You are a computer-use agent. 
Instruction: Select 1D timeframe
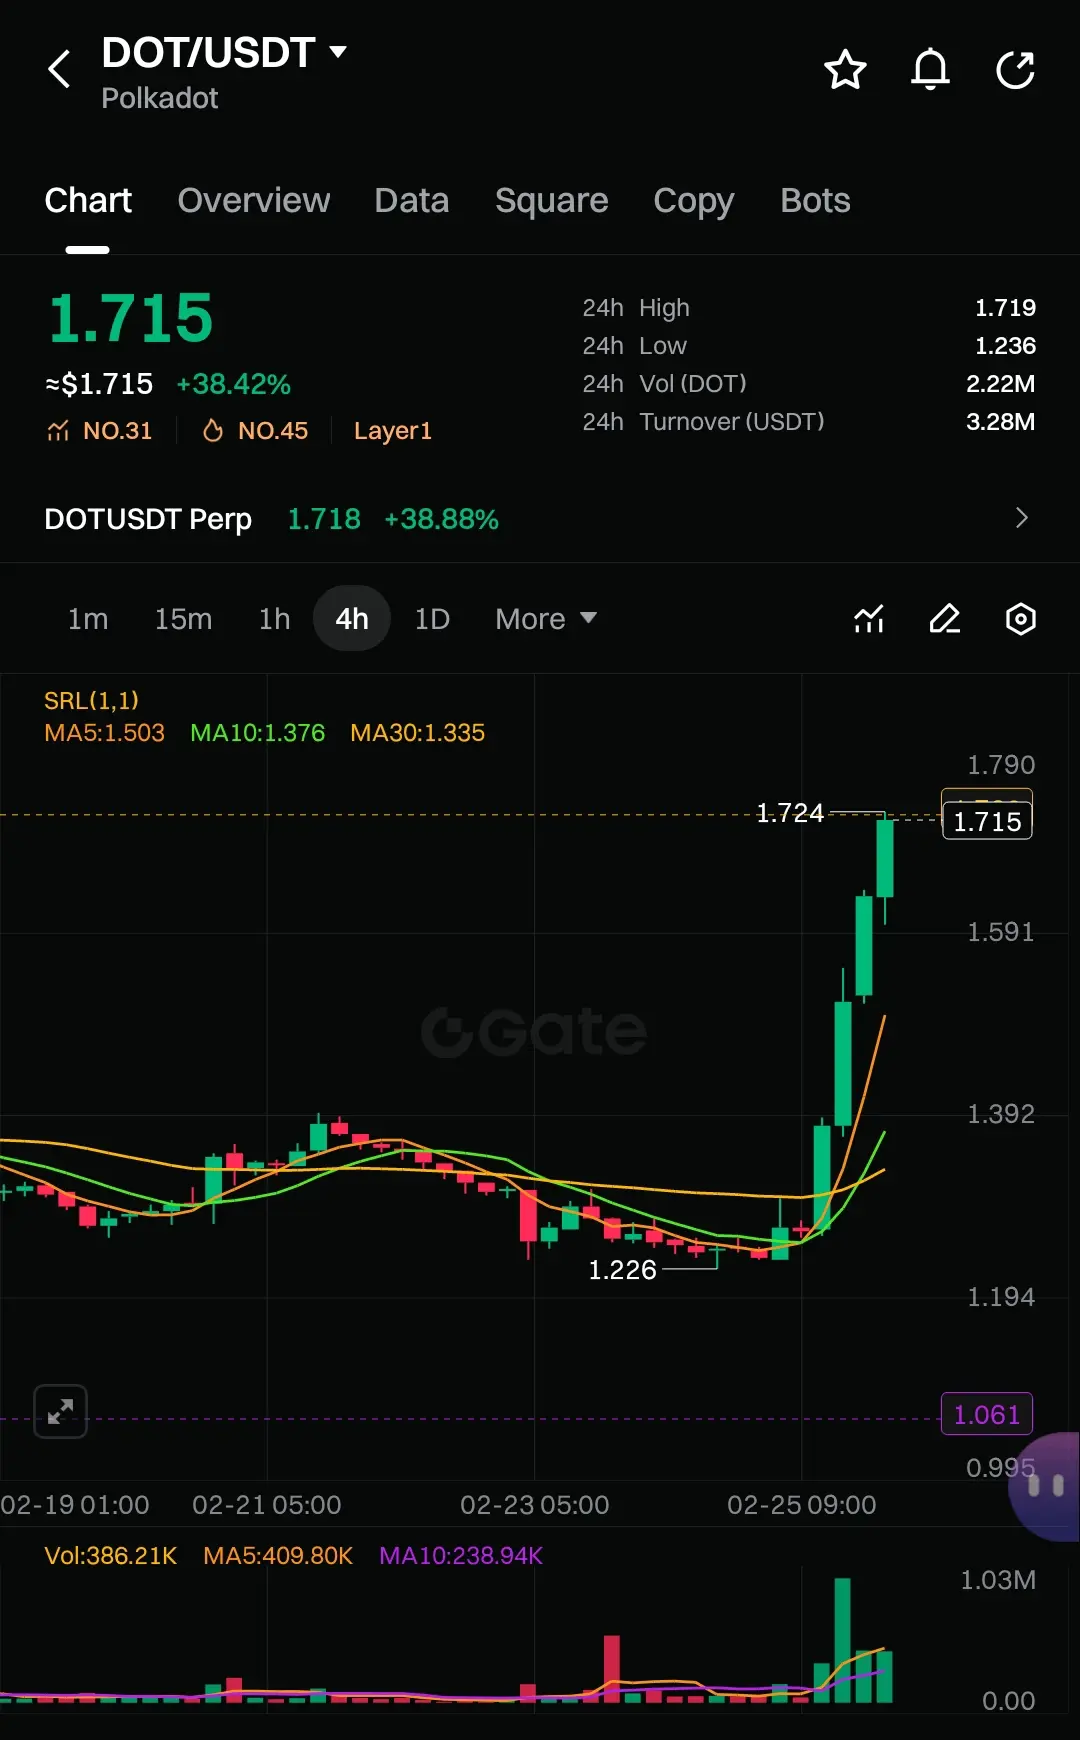(432, 619)
